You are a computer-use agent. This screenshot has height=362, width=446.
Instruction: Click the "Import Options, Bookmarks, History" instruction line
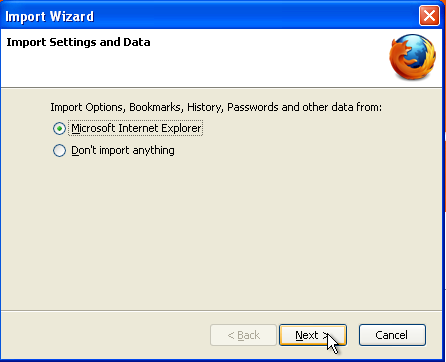coord(216,107)
